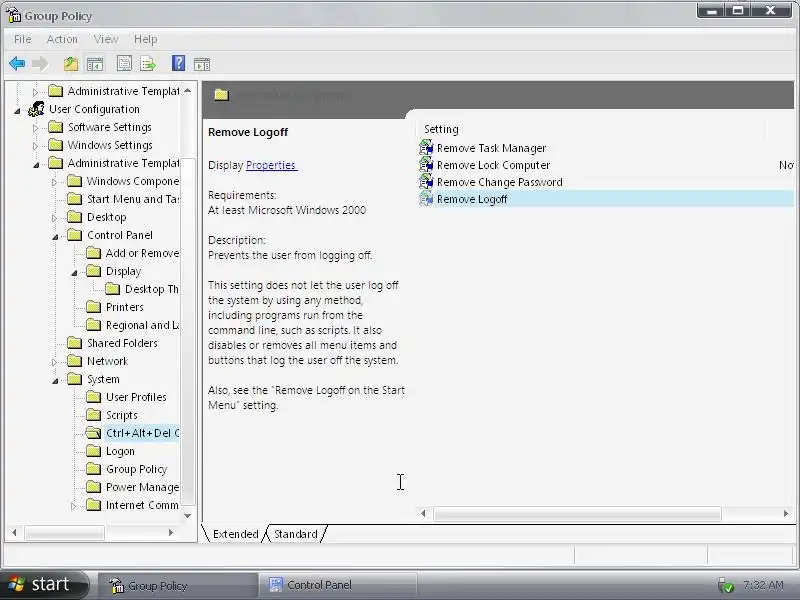Screen dimensions: 800x600
Task: Expand the Network tree node
Action: (54, 362)
